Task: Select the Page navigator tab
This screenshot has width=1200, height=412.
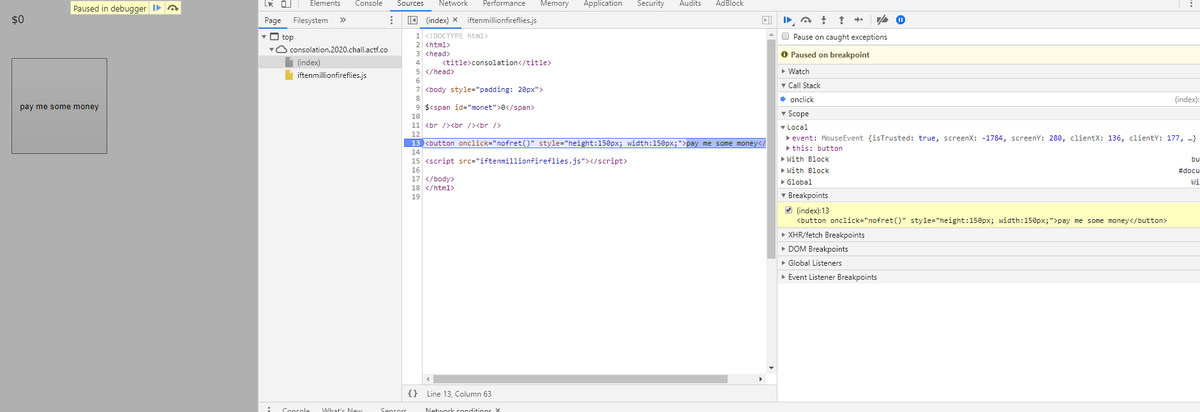Action: [271, 21]
